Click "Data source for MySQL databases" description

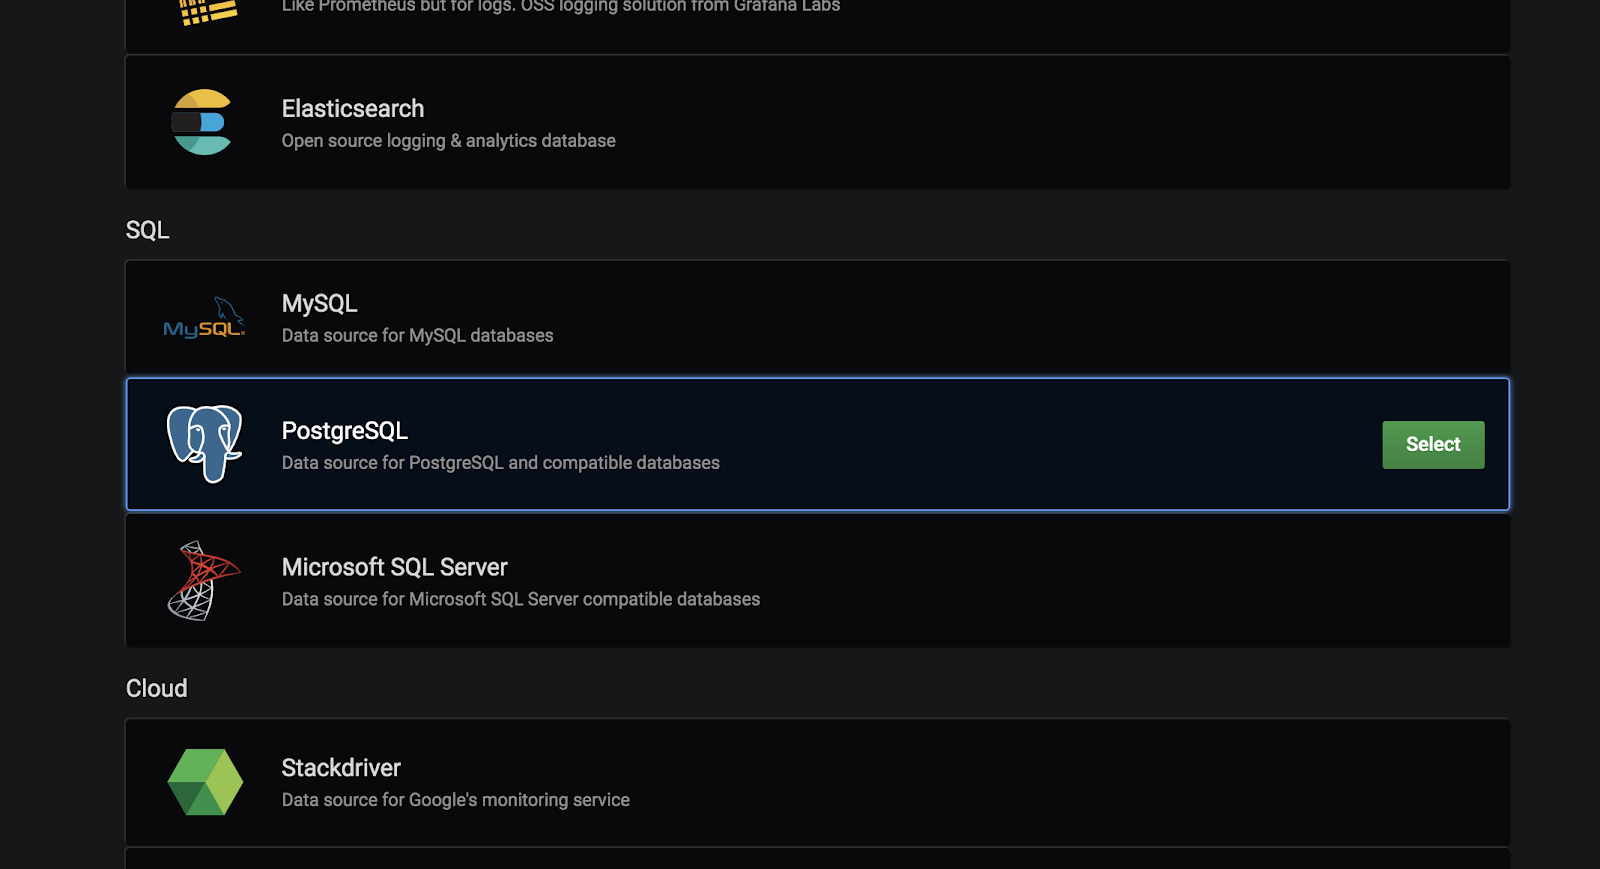coord(417,335)
